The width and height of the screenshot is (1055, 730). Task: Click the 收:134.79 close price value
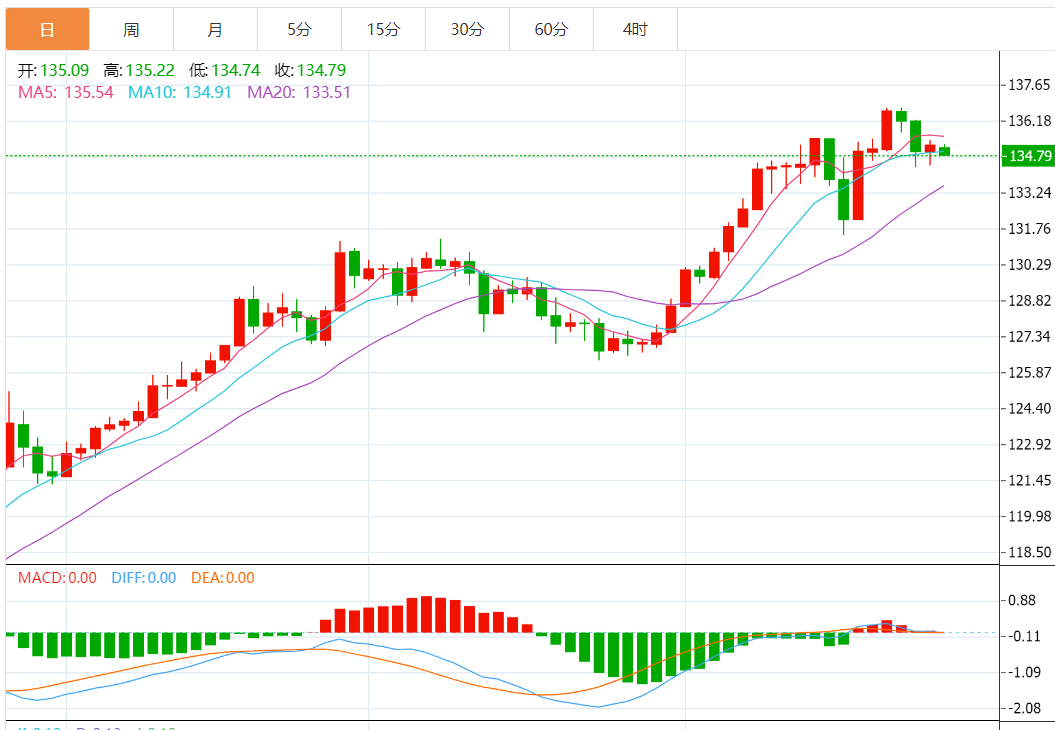click(x=310, y=70)
